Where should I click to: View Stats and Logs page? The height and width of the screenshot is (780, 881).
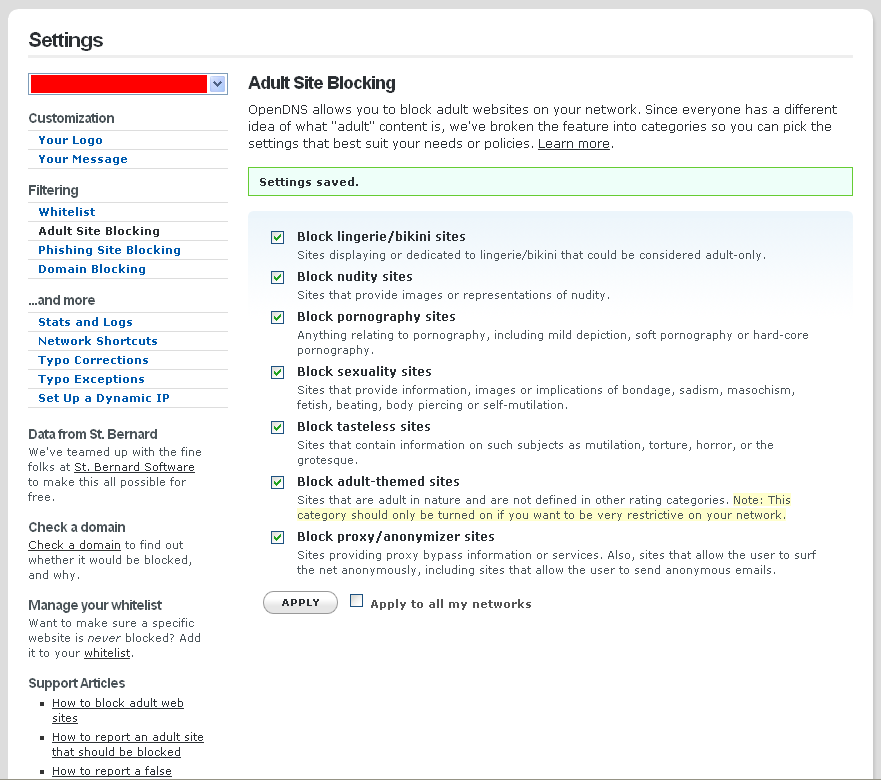point(85,322)
